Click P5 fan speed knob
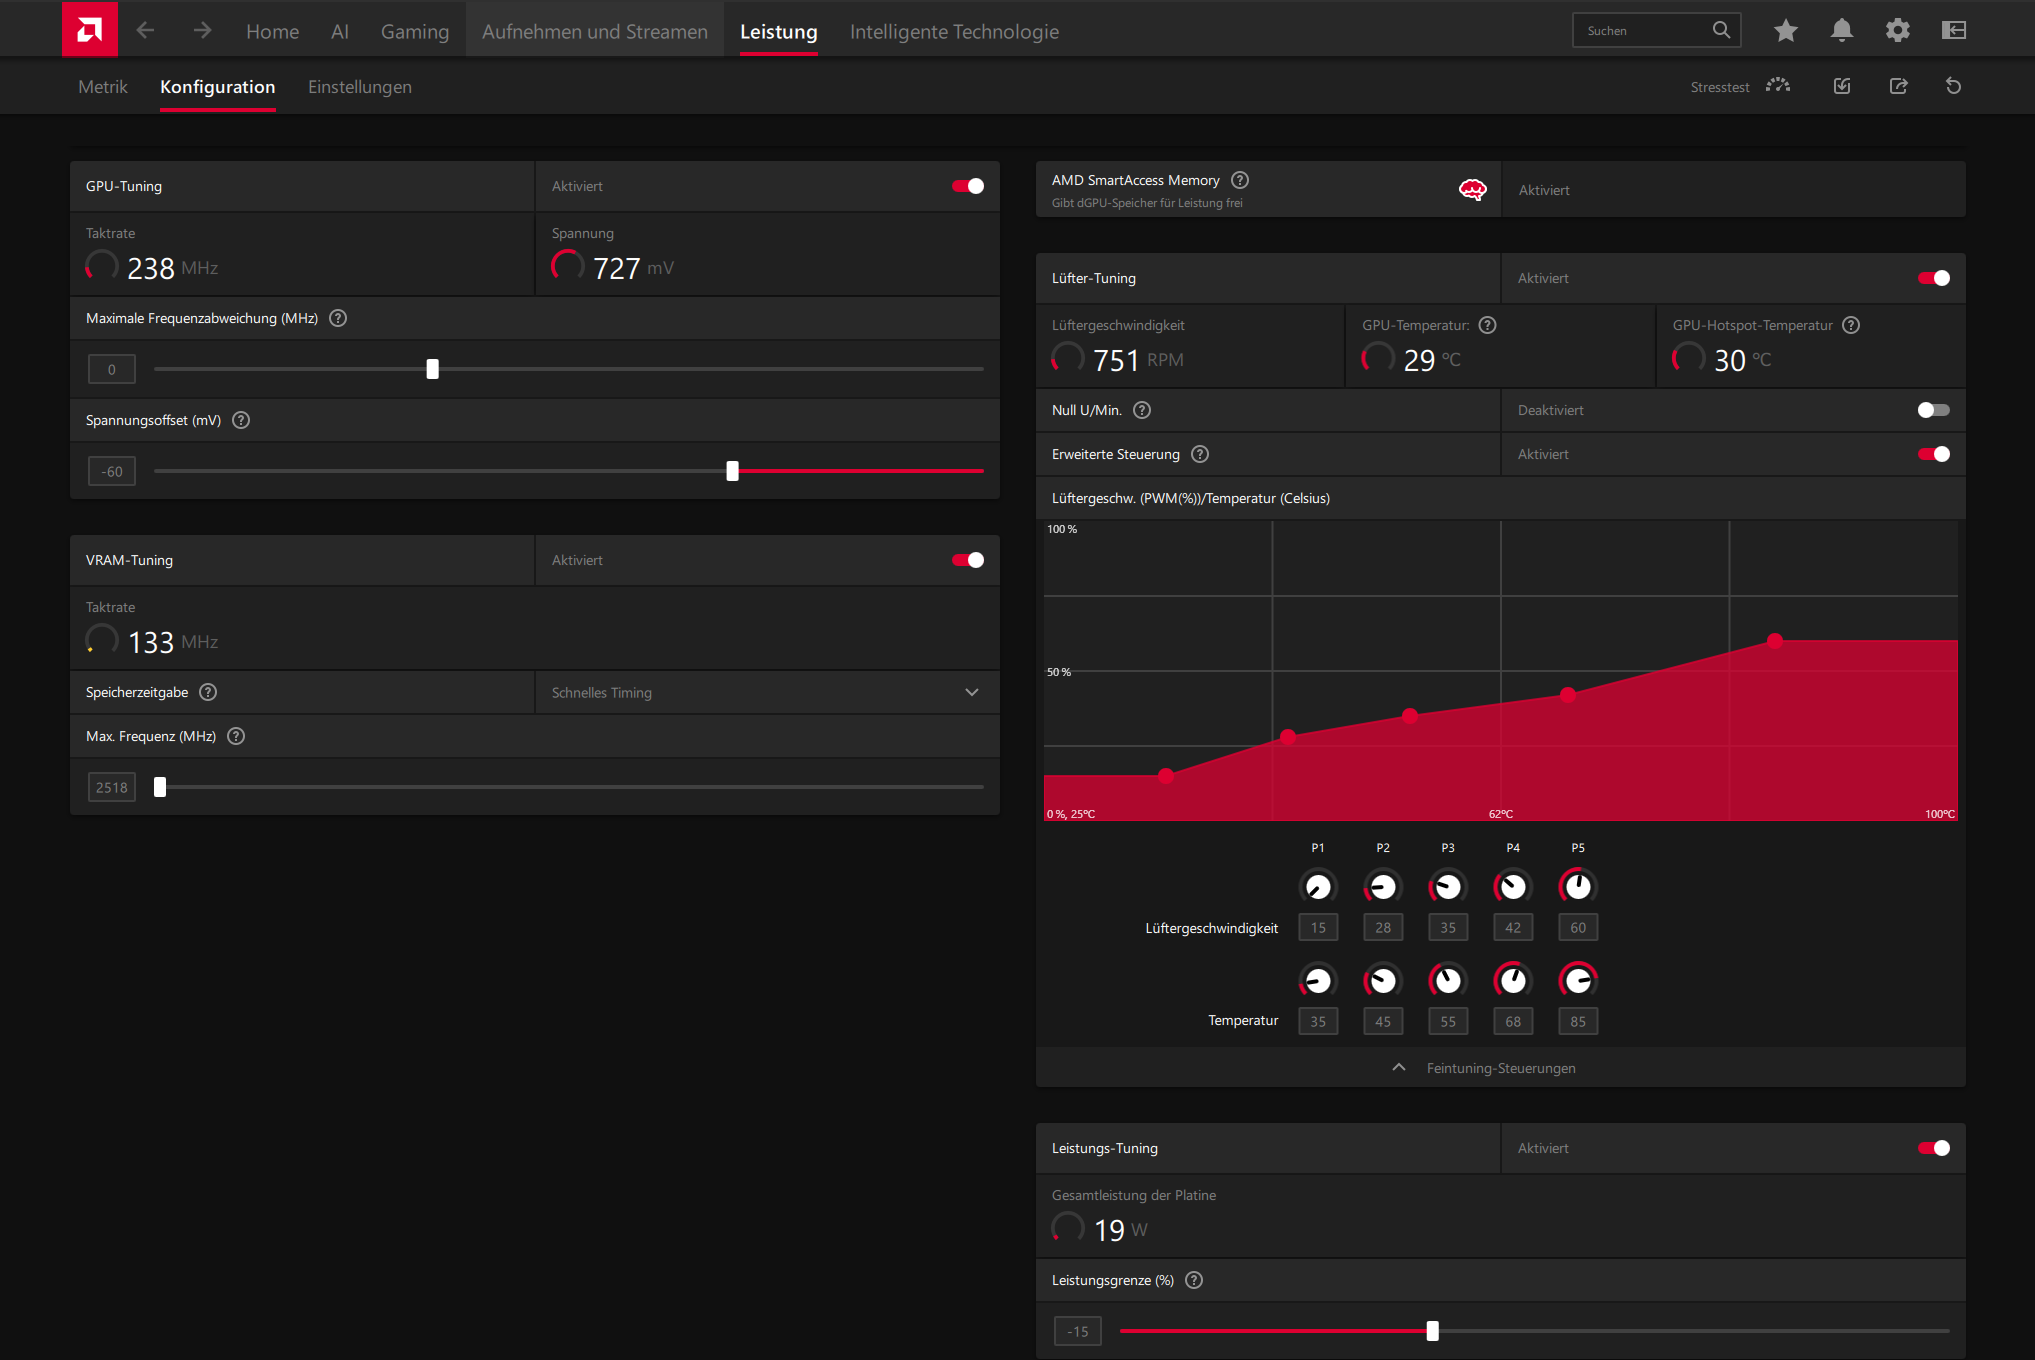 [1578, 886]
